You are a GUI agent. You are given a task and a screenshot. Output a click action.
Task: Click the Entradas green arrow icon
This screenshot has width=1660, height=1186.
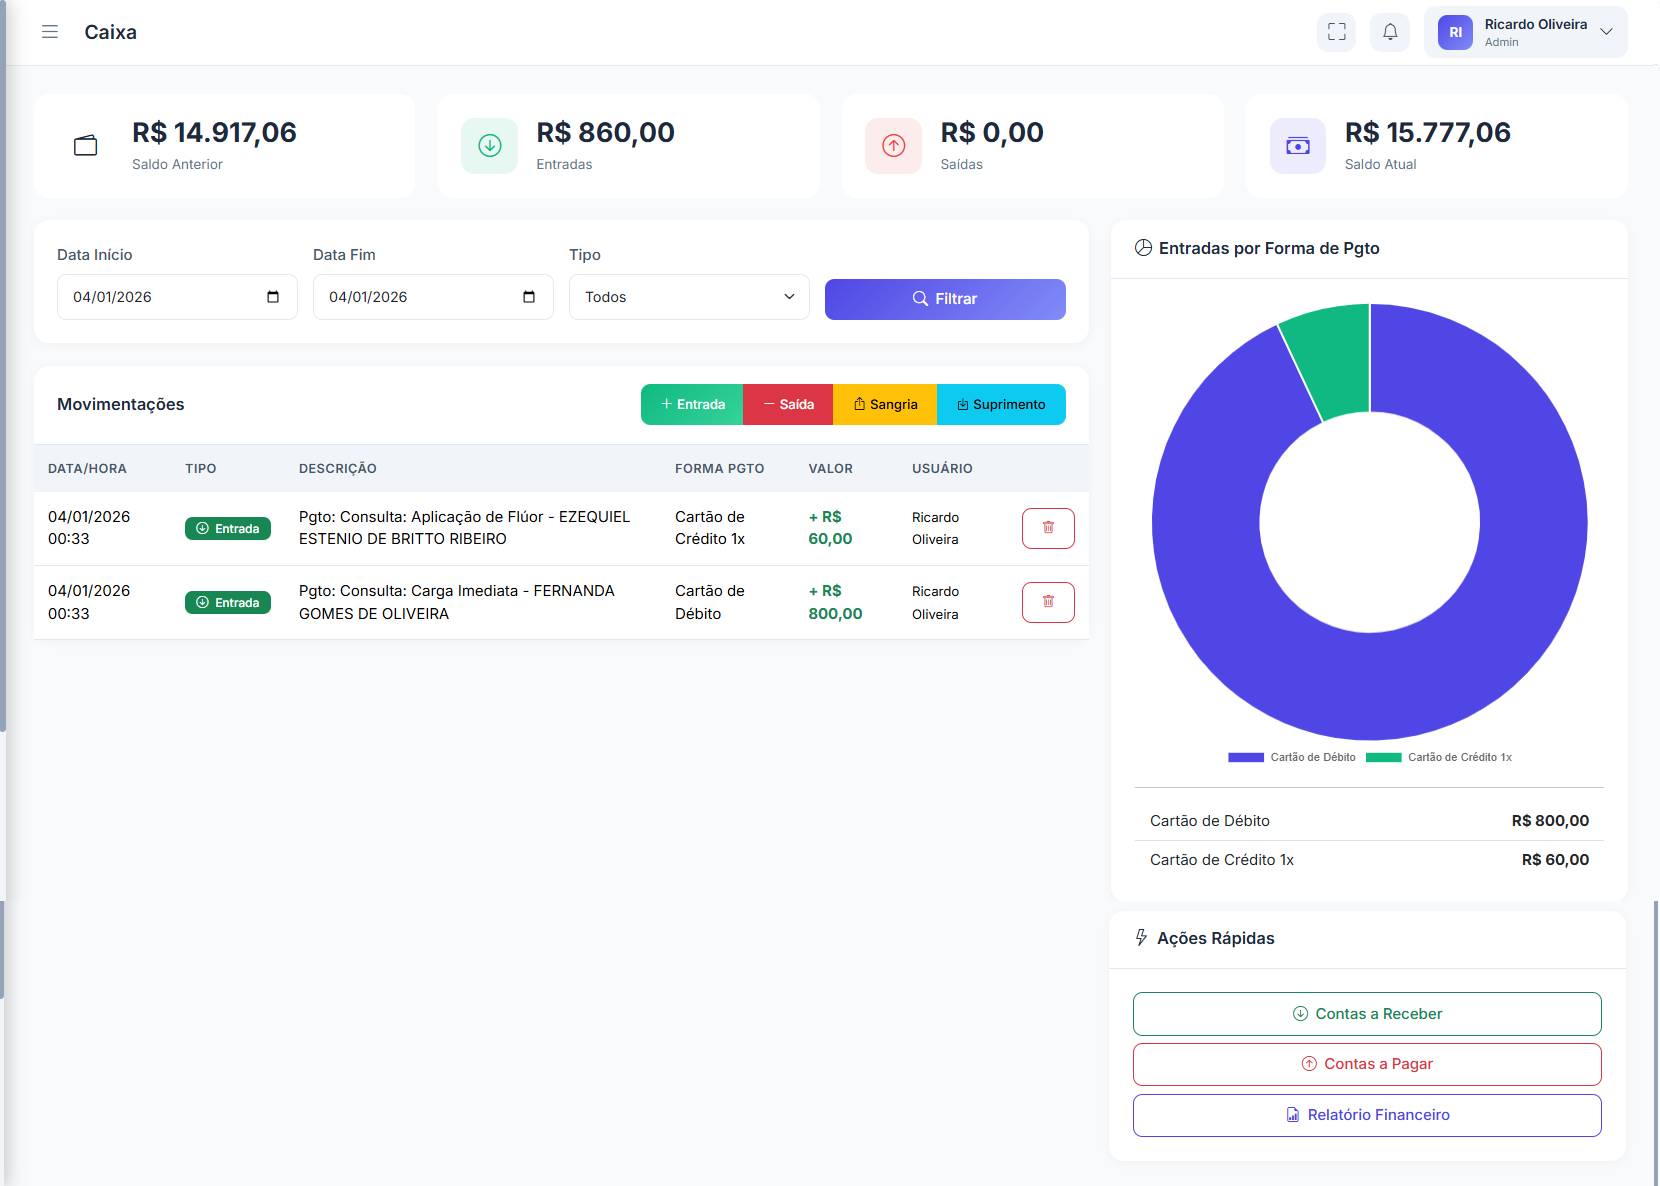click(x=489, y=146)
